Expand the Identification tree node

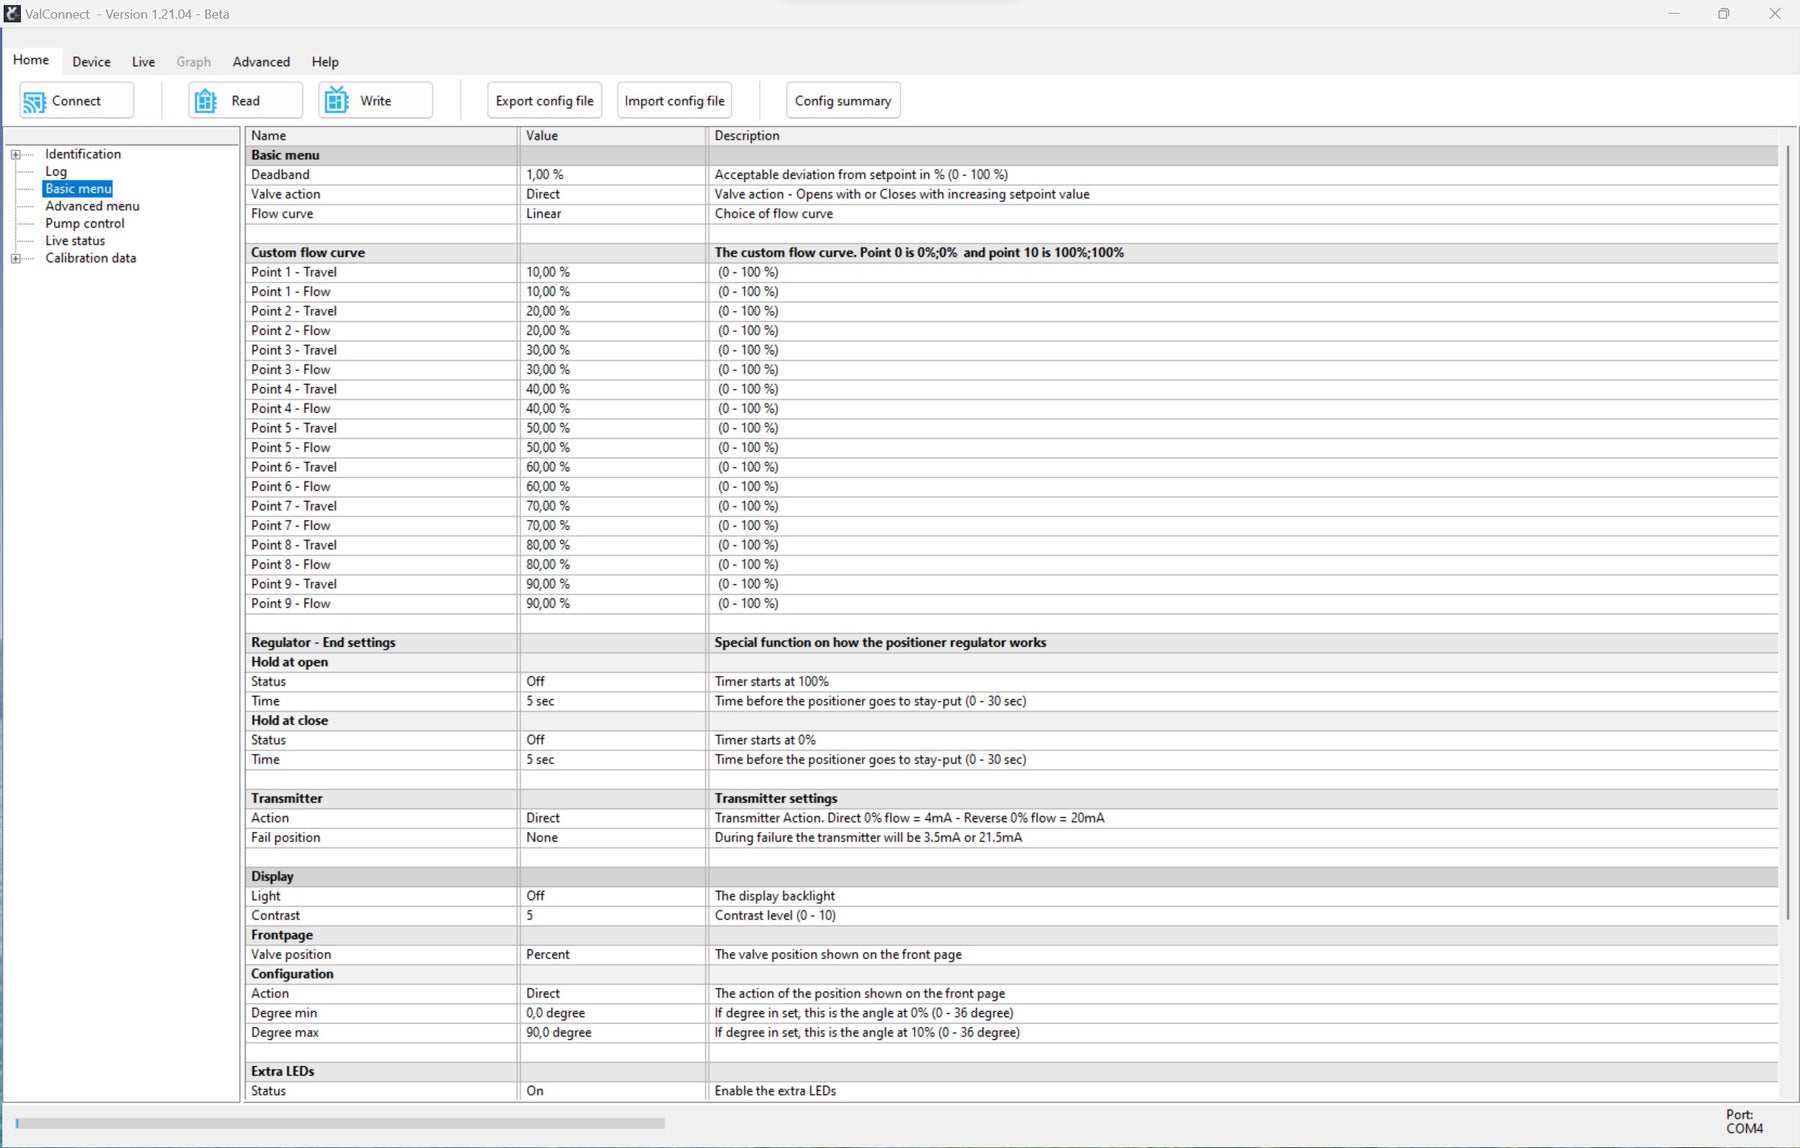tap(16, 154)
